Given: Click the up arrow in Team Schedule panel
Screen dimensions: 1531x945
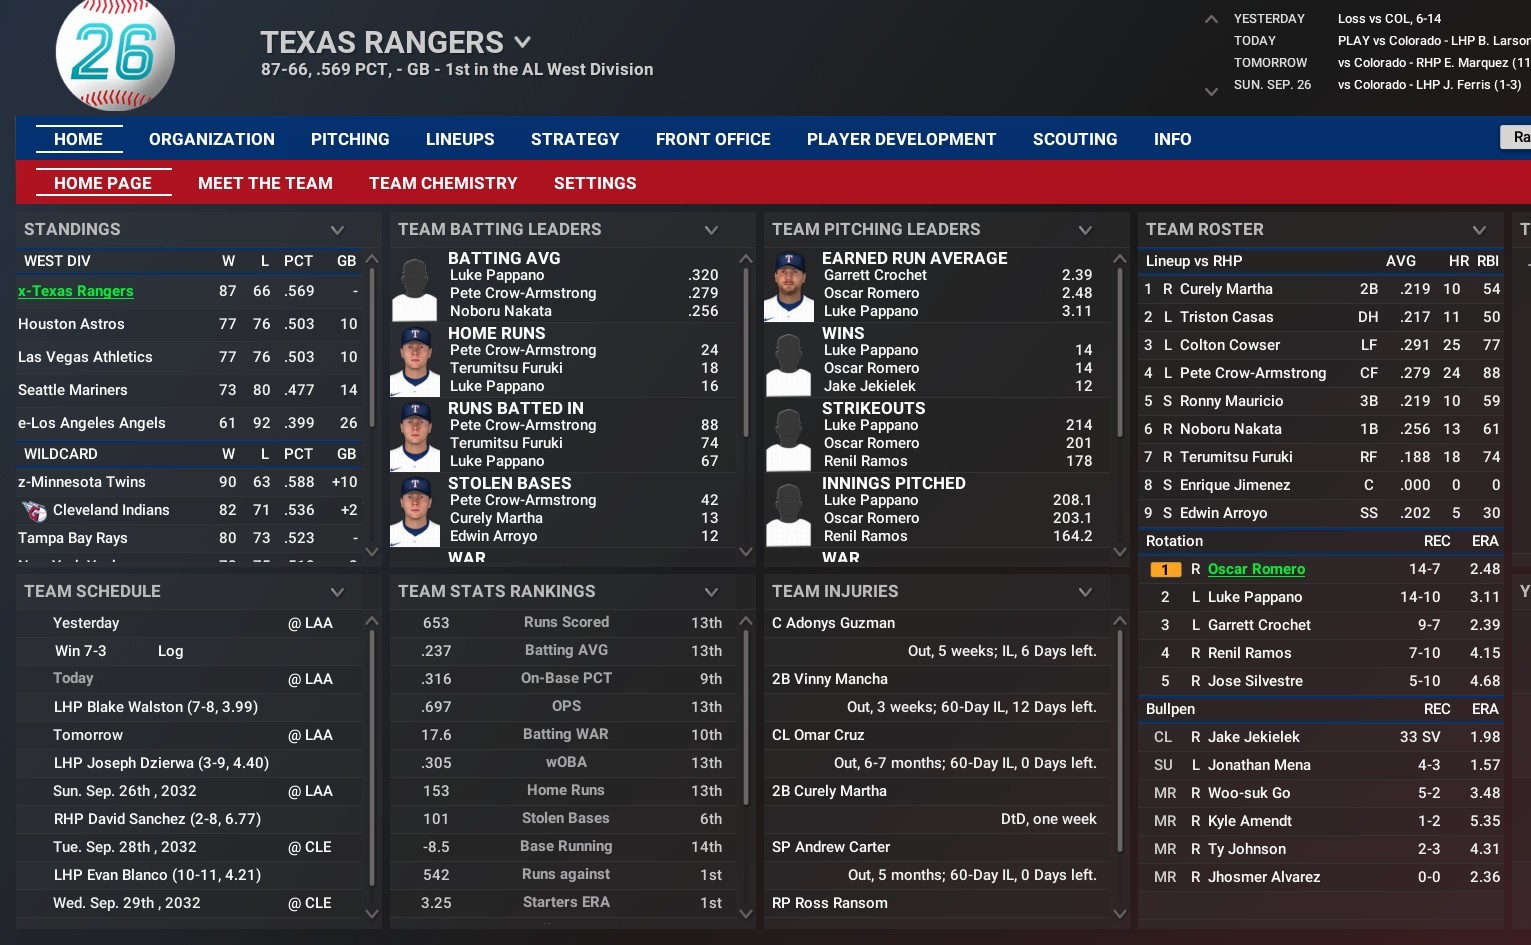Looking at the screenshot, I should pyautogui.click(x=372, y=621).
